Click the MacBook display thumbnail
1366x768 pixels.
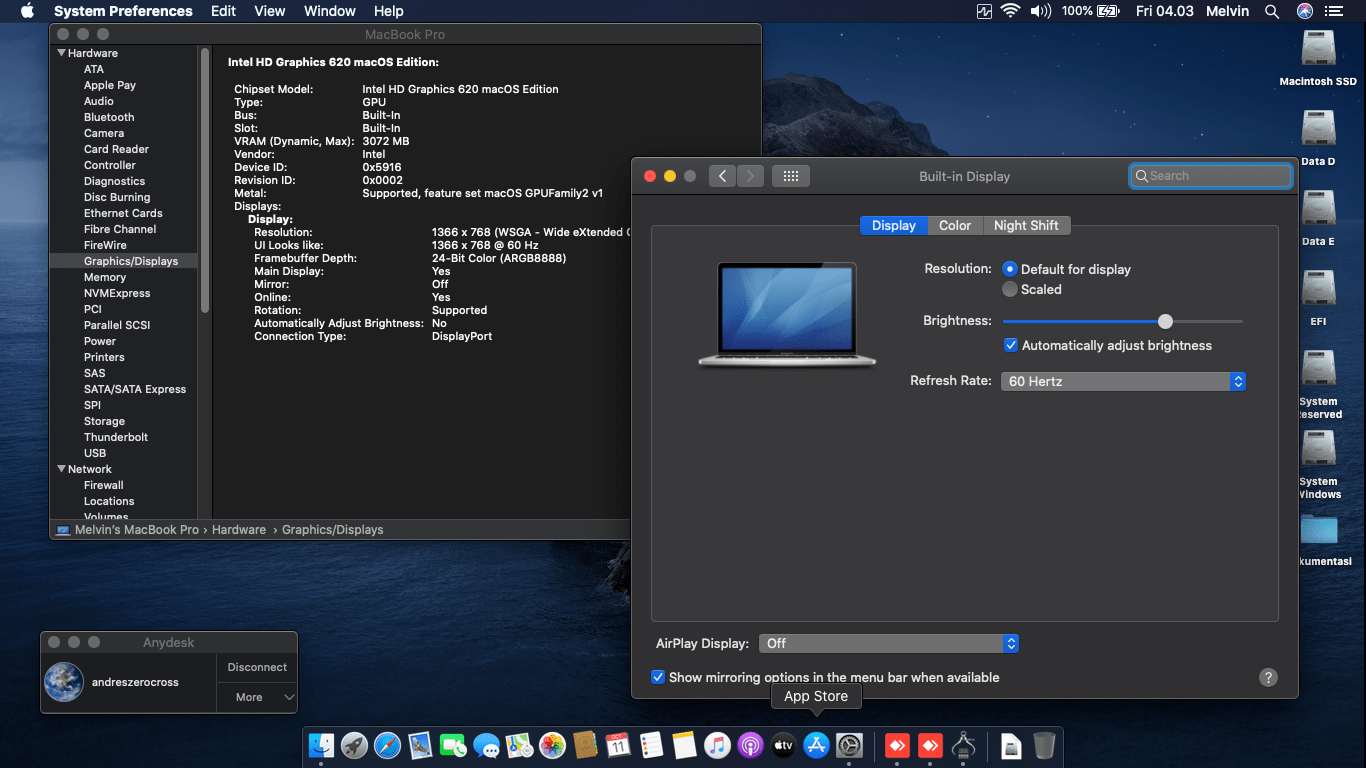(787, 315)
